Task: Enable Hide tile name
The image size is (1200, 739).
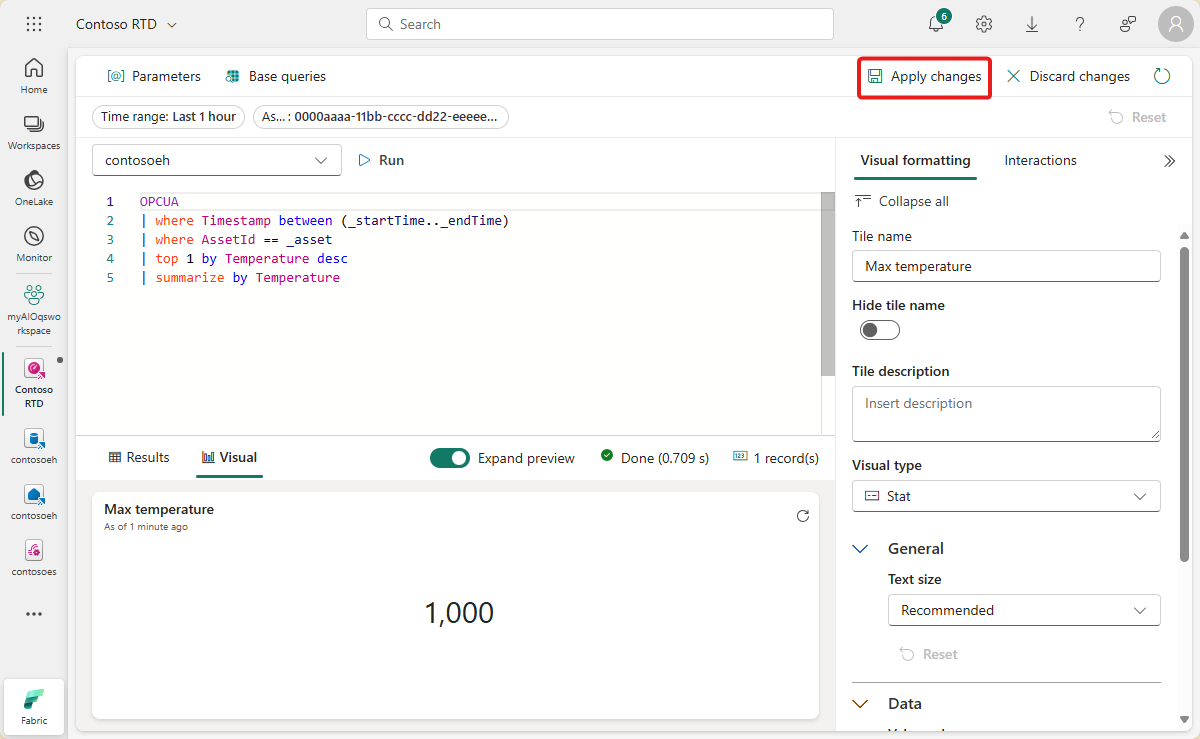Action: 878,329
